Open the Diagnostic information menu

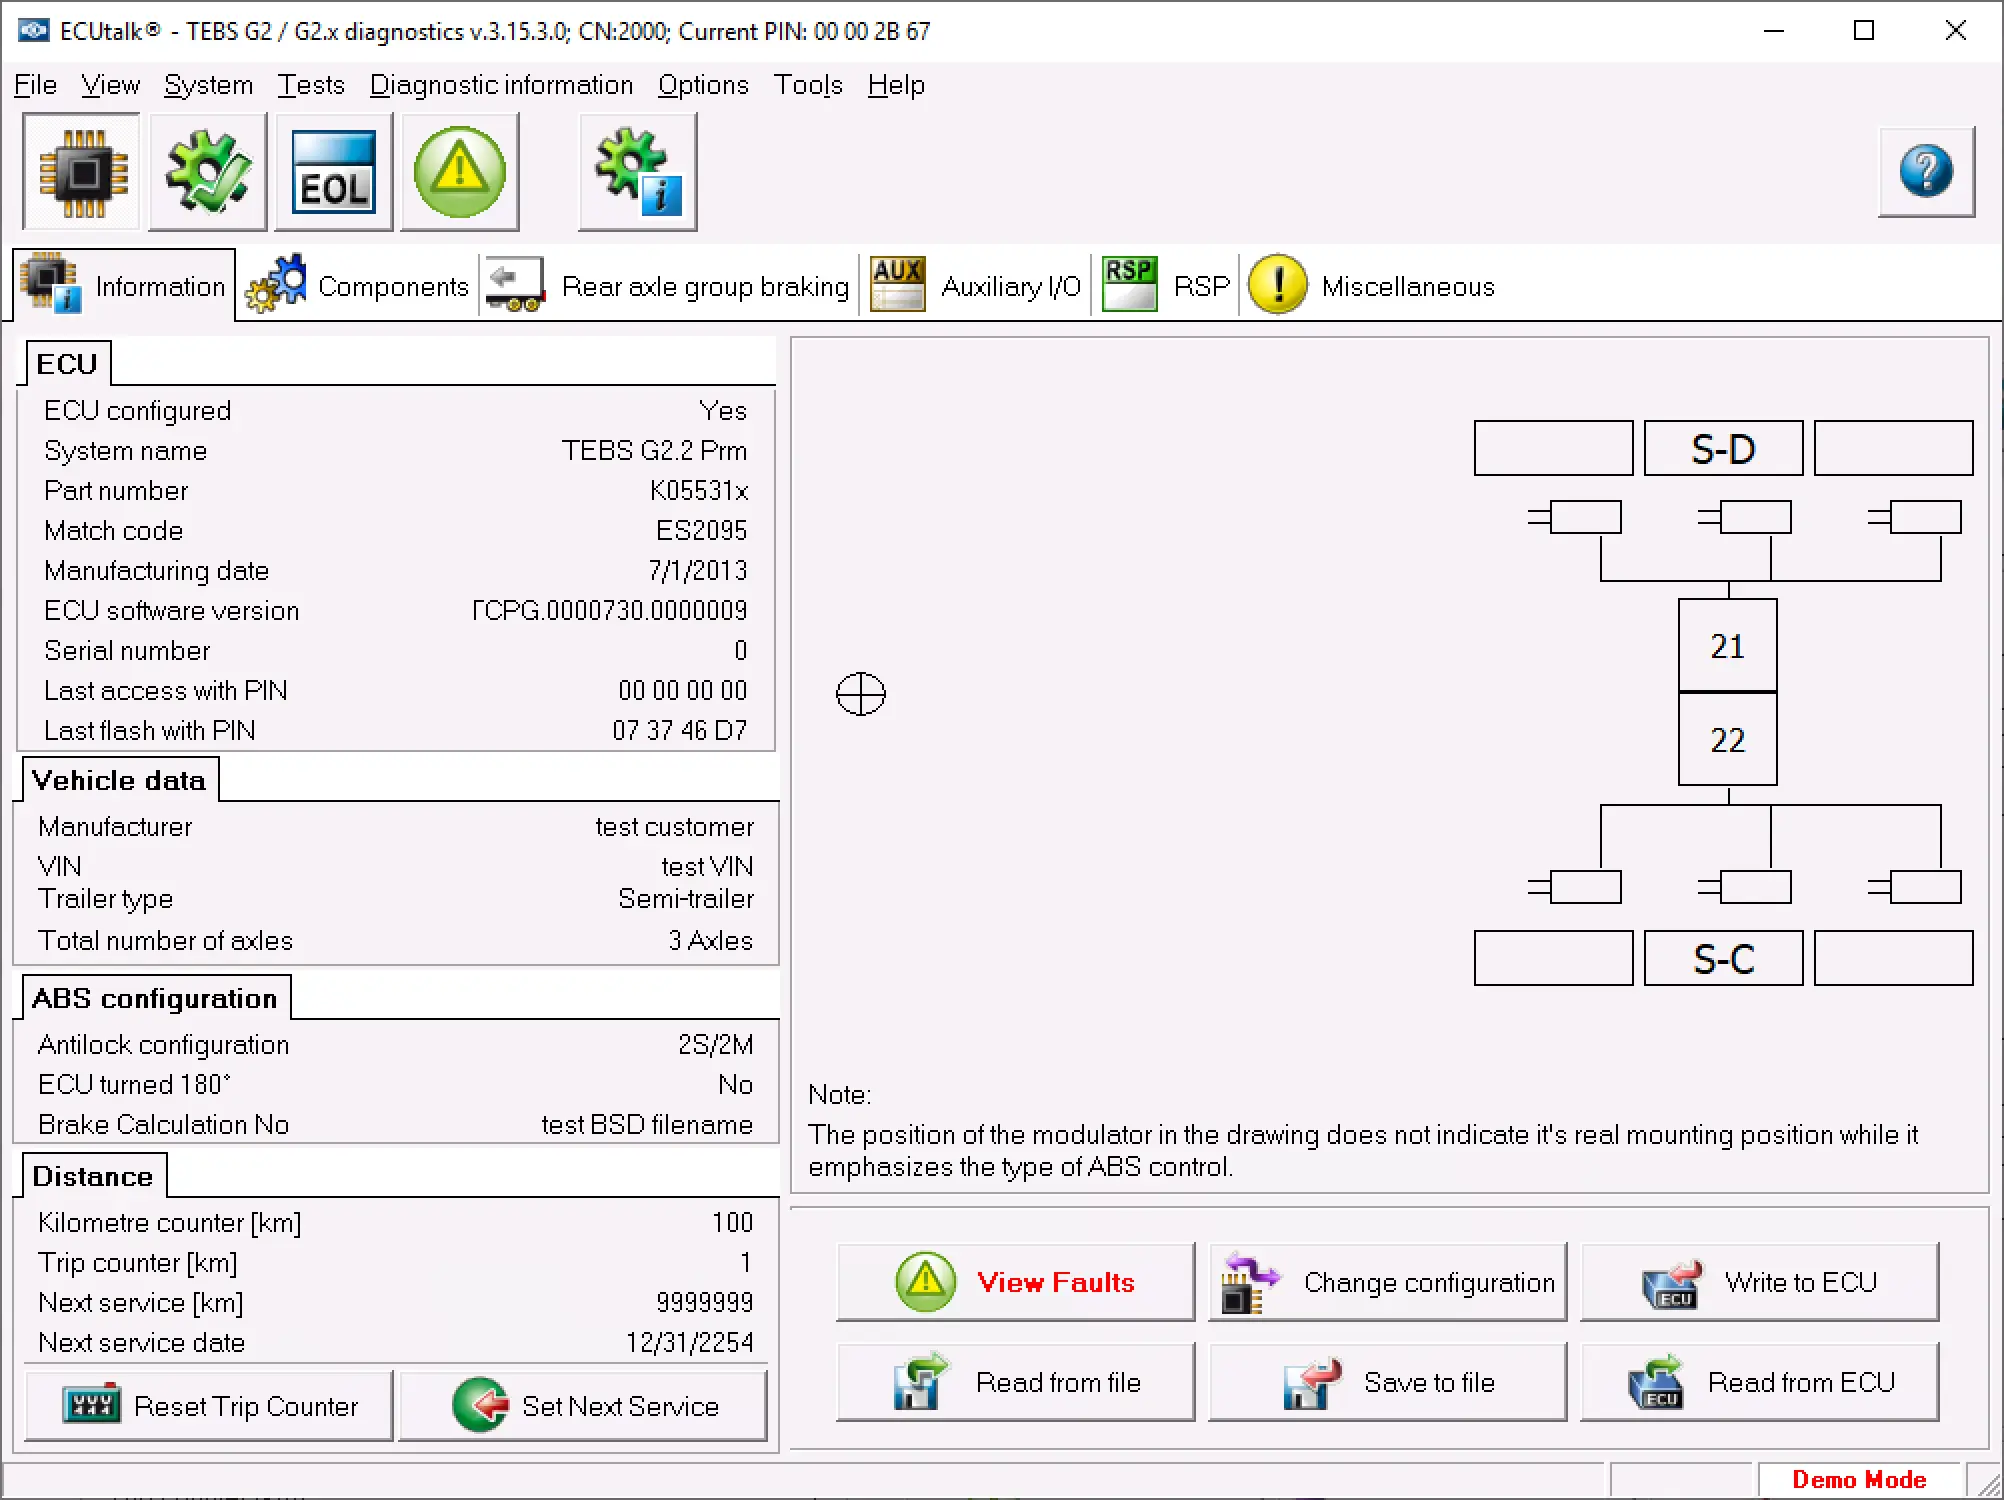click(x=502, y=84)
